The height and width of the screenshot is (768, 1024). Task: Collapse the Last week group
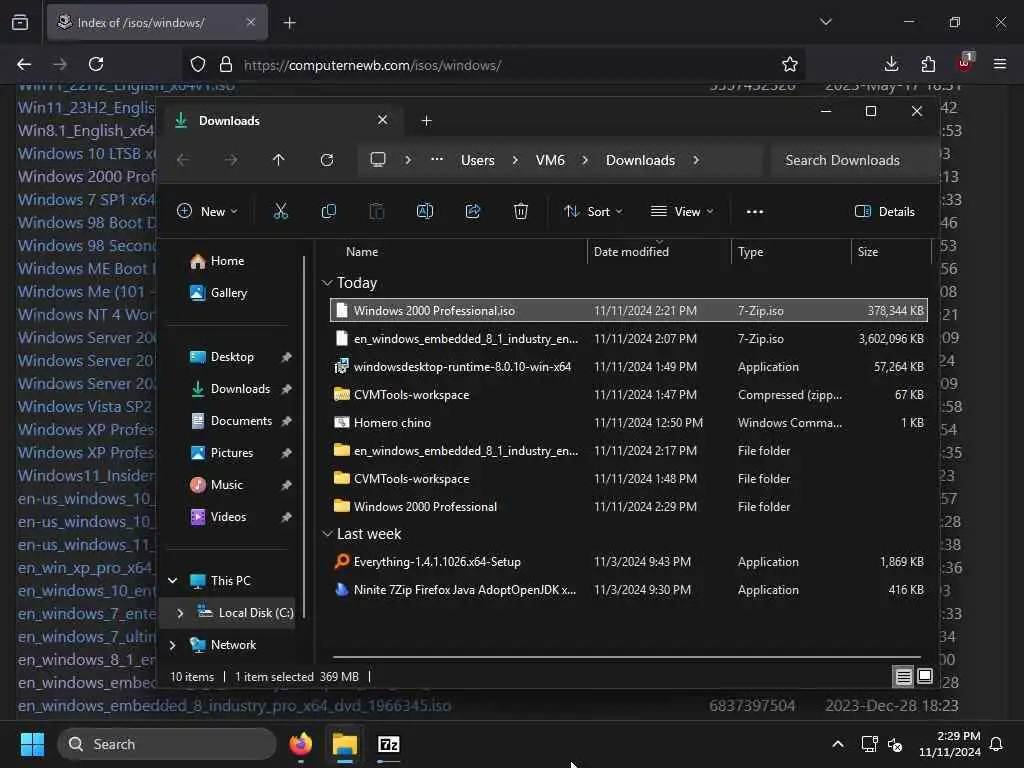pos(327,534)
